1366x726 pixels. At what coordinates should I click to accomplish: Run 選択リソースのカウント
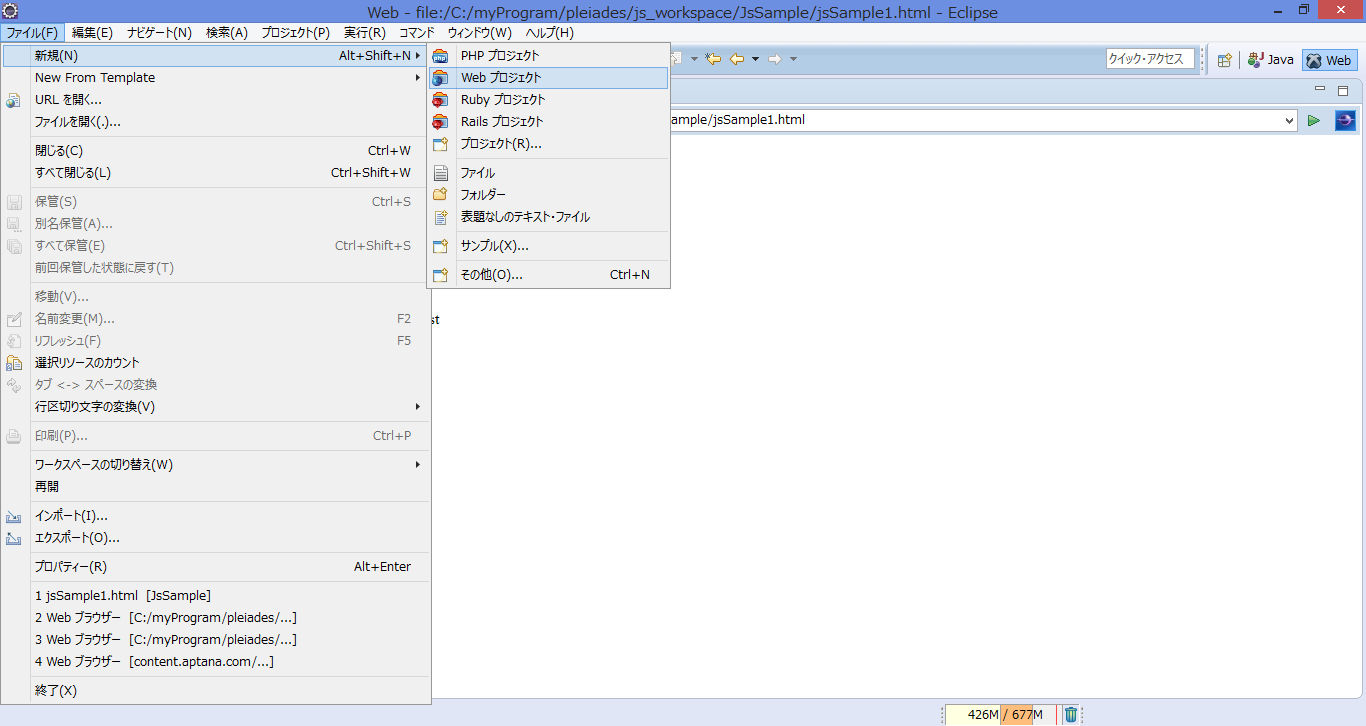click(x=216, y=363)
